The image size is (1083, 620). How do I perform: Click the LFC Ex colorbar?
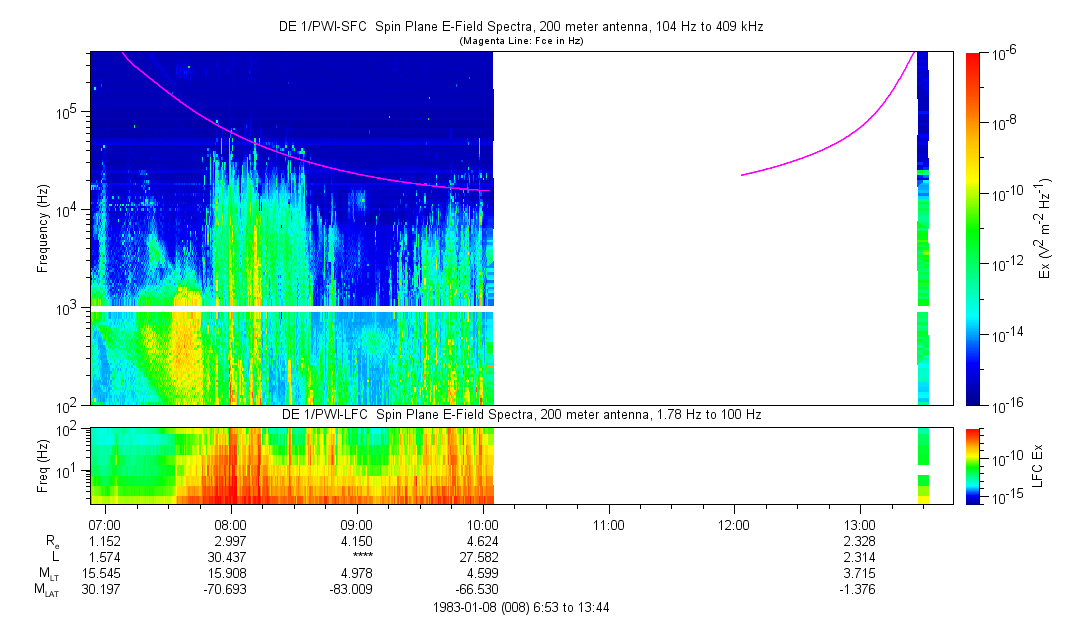click(x=973, y=465)
